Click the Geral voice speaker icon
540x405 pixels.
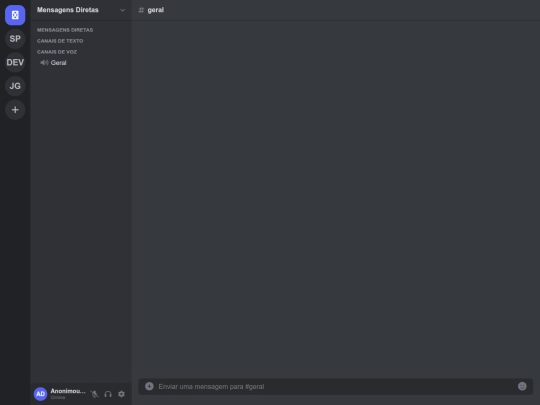44,63
